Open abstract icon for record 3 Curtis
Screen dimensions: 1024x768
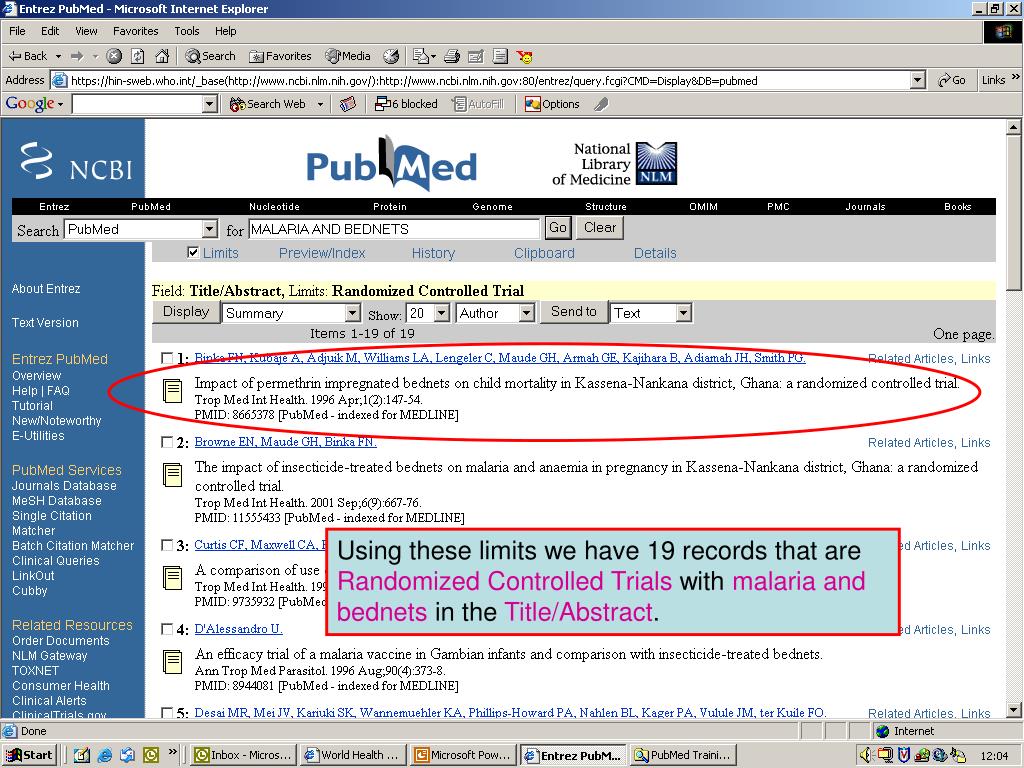point(172,578)
